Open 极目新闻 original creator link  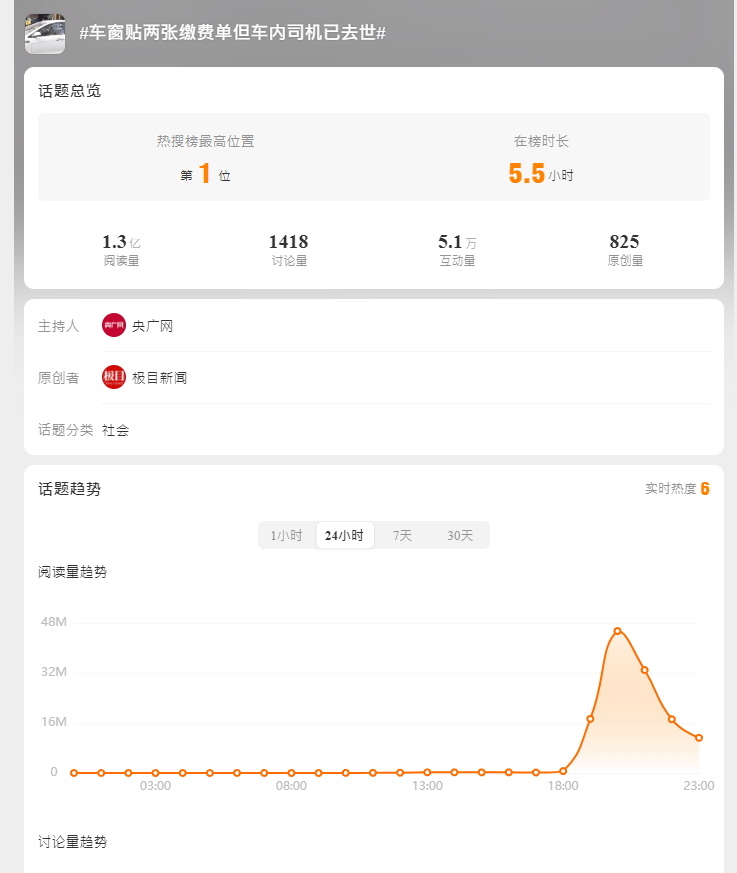[x=159, y=377]
